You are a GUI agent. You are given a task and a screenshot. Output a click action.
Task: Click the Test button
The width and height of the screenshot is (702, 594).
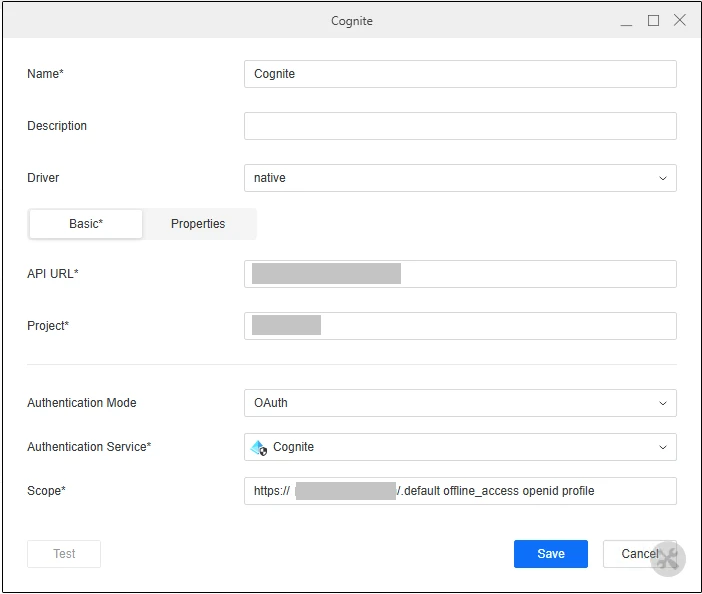(x=64, y=554)
